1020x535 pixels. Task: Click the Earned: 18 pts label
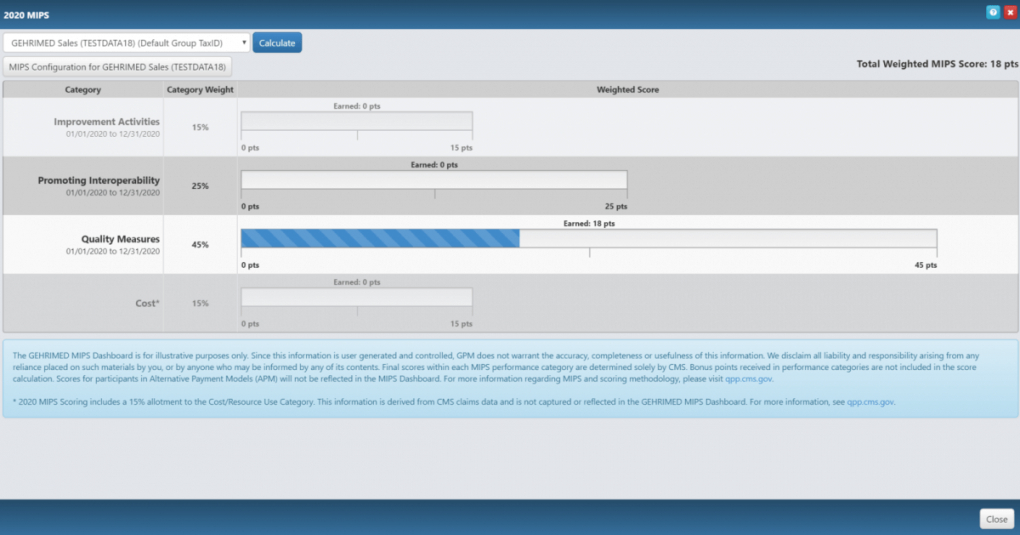pos(589,223)
